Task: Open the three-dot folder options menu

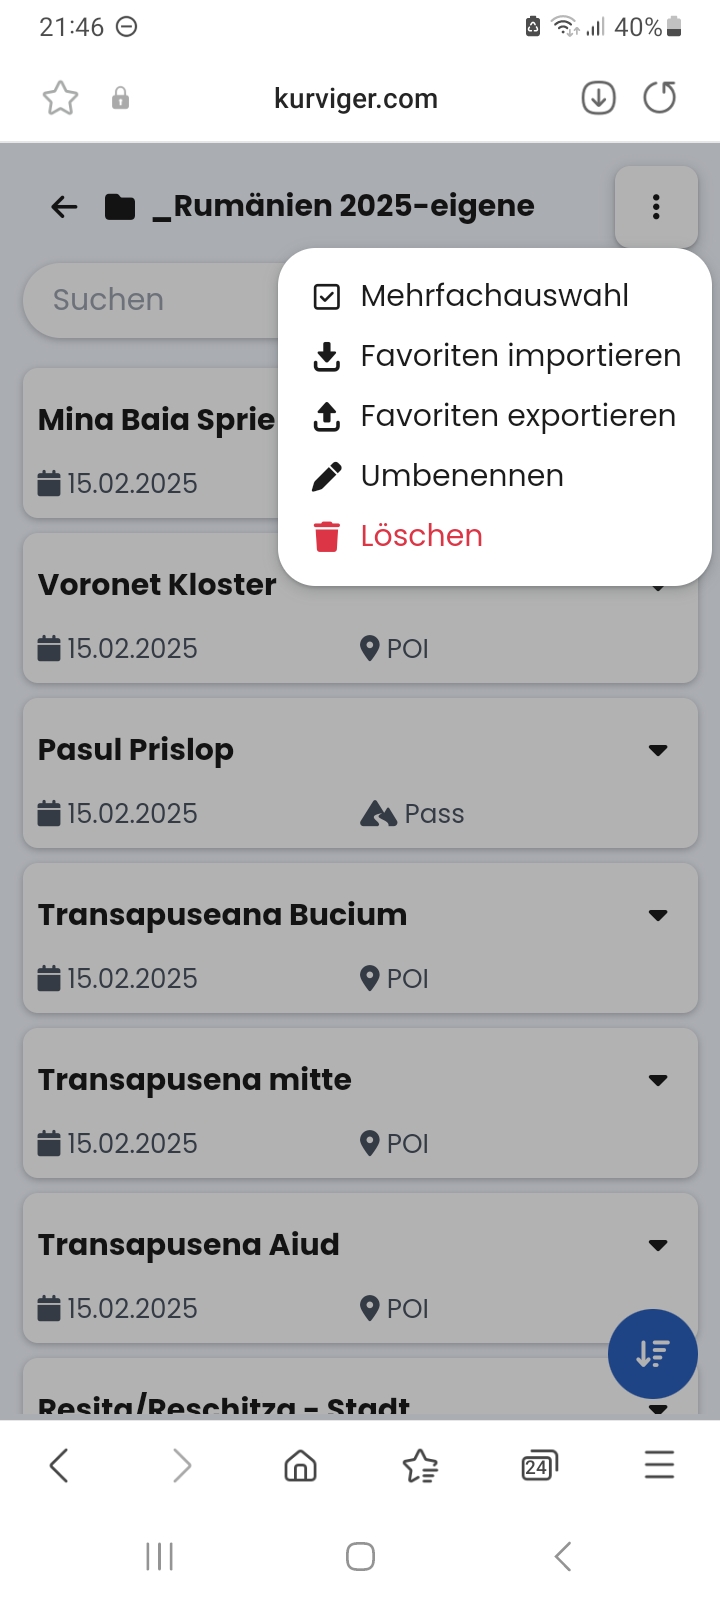Action: pyautogui.click(x=656, y=207)
